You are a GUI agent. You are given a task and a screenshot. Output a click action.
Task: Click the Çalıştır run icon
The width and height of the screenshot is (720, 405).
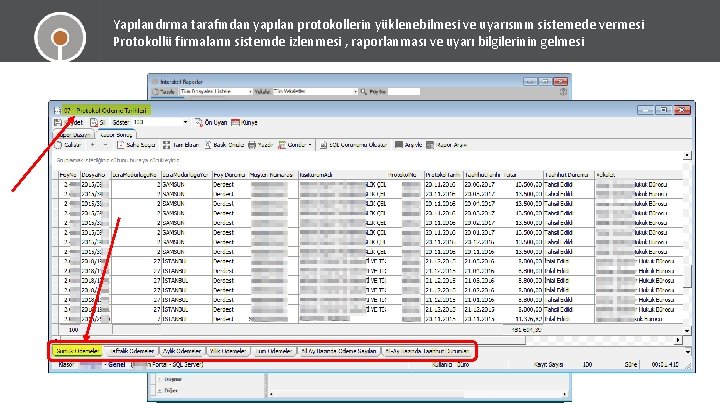[58, 145]
